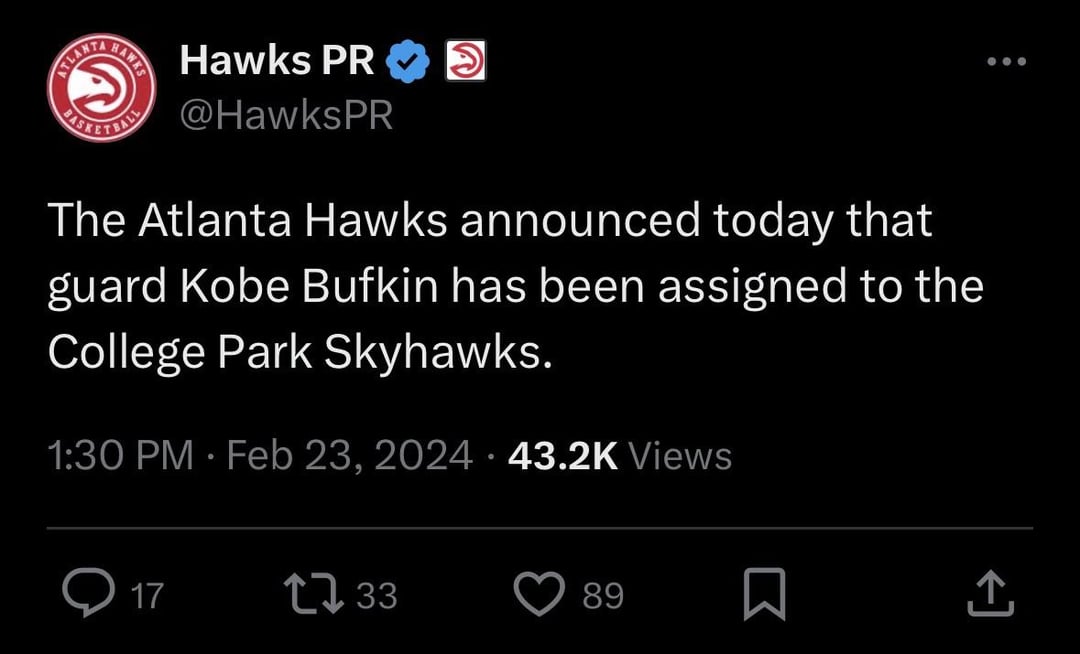This screenshot has width=1080, height=654.
Task: Share the tweet via the share icon
Action: [x=991, y=594]
